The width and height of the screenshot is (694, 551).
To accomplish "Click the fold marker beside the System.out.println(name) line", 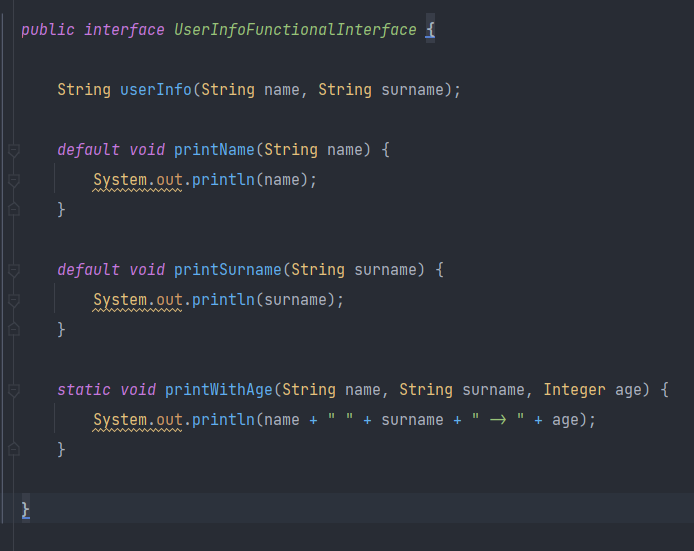I will [x=14, y=180].
